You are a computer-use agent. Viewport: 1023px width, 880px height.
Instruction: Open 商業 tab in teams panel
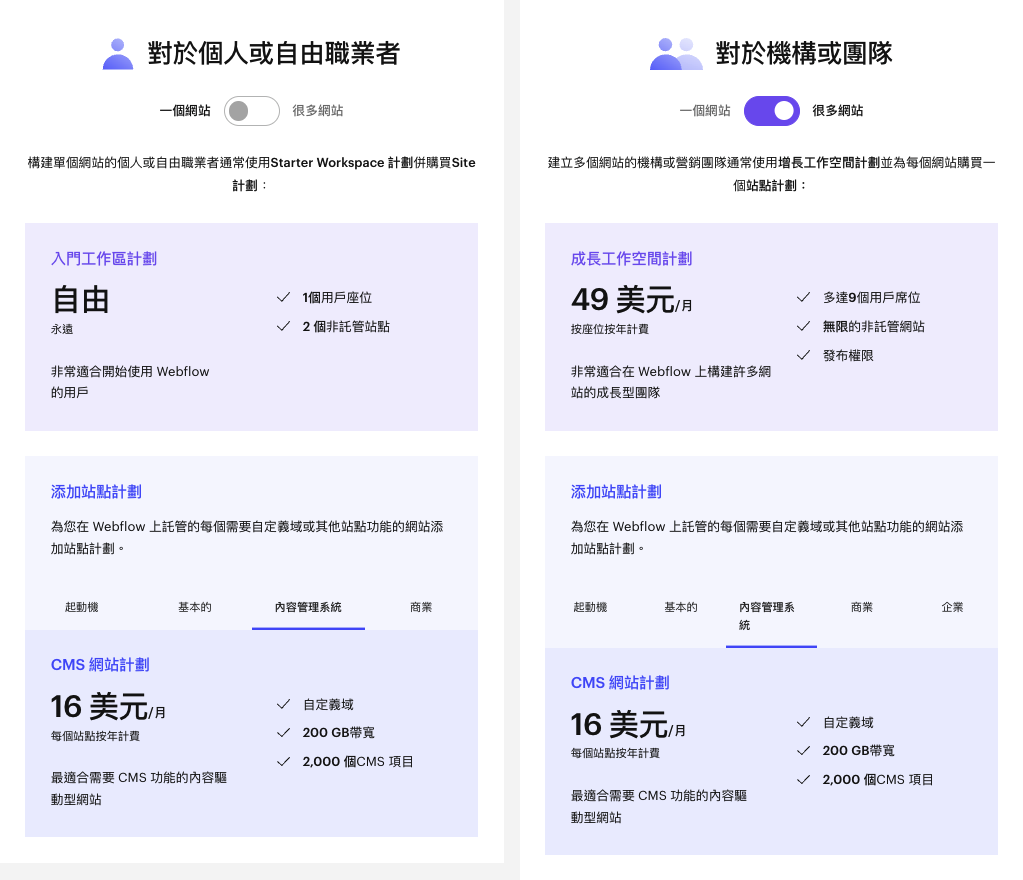tap(861, 607)
